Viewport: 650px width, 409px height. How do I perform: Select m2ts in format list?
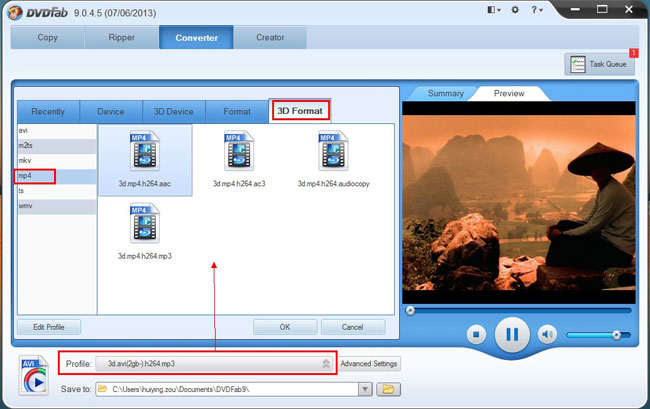[x=57, y=145]
